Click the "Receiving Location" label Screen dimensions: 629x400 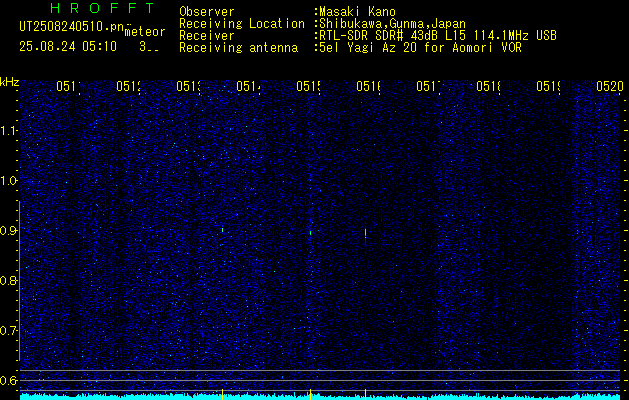click(x=242, y=24)
